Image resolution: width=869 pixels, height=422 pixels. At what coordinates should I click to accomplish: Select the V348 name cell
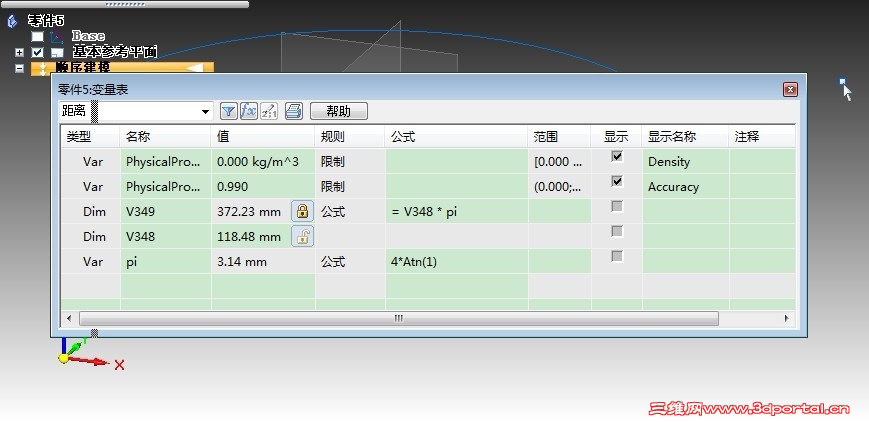coord(165,236)
